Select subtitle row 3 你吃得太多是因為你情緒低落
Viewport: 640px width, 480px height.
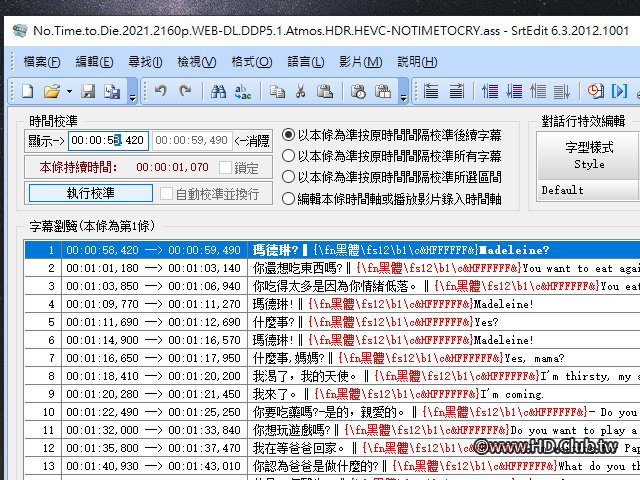click(x=332, y=286)
